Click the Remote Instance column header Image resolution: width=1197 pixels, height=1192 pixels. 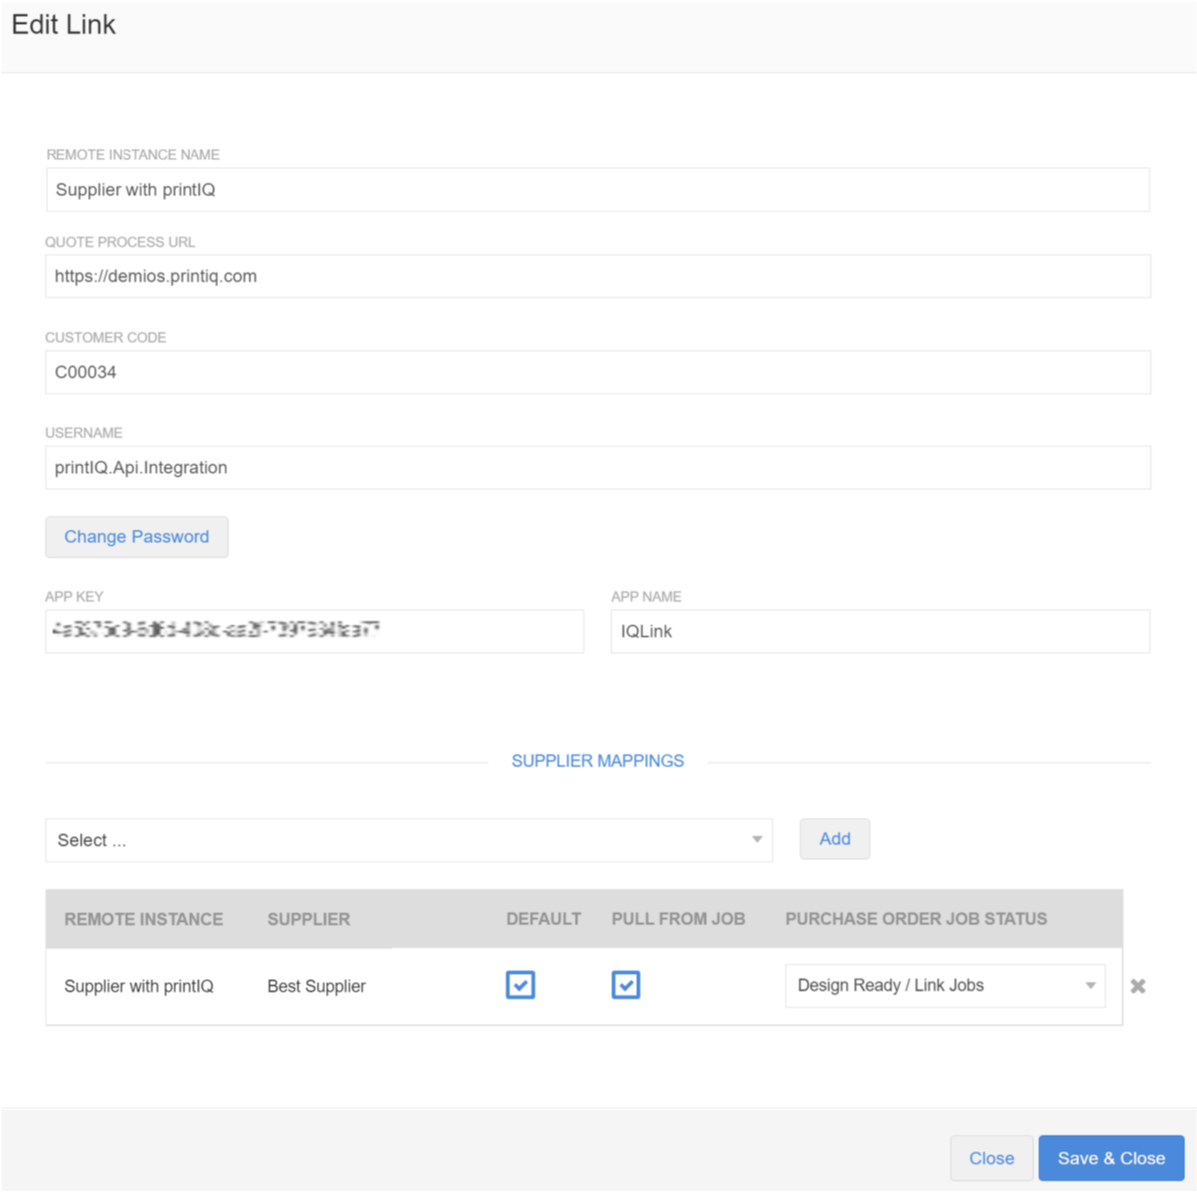pos(144,919)
